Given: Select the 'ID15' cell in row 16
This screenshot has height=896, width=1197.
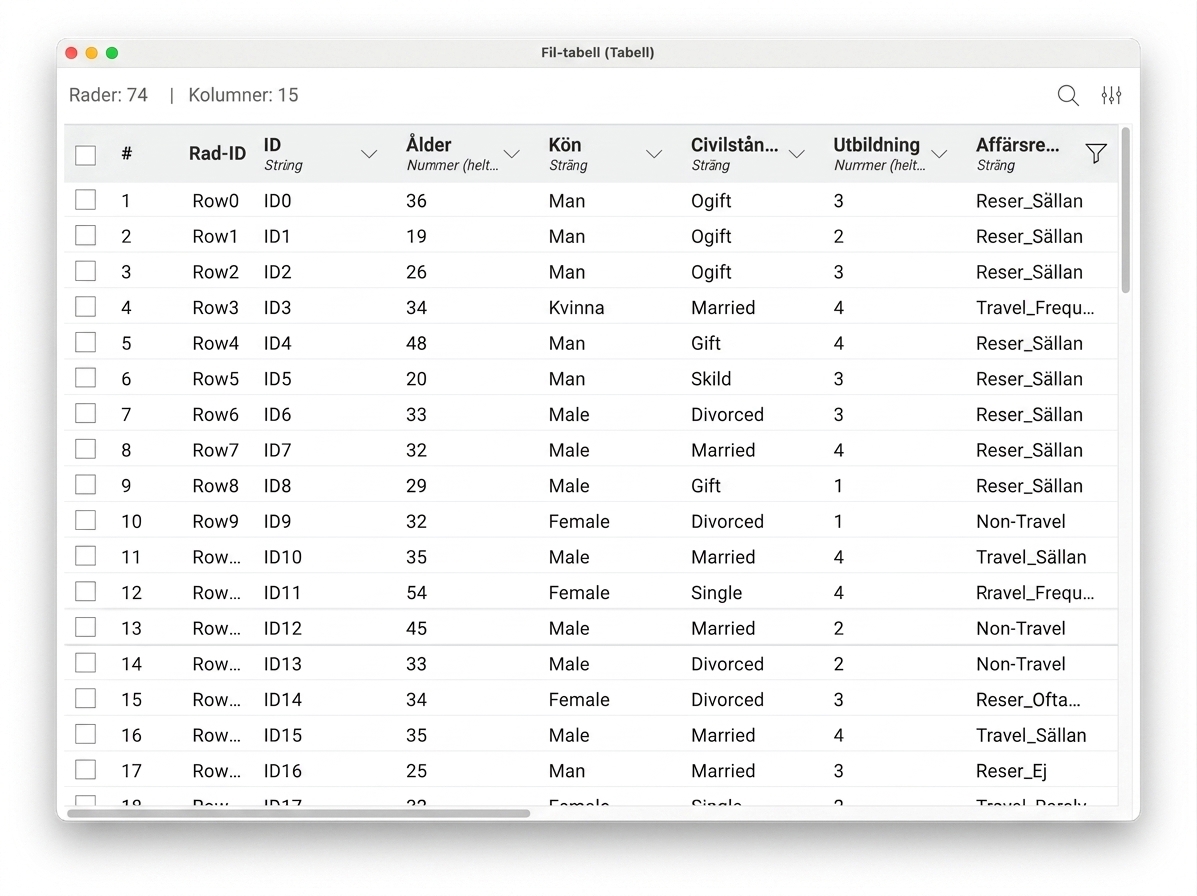Looking at the screenshot, I should pyautogui.click(x=282, y=735).
